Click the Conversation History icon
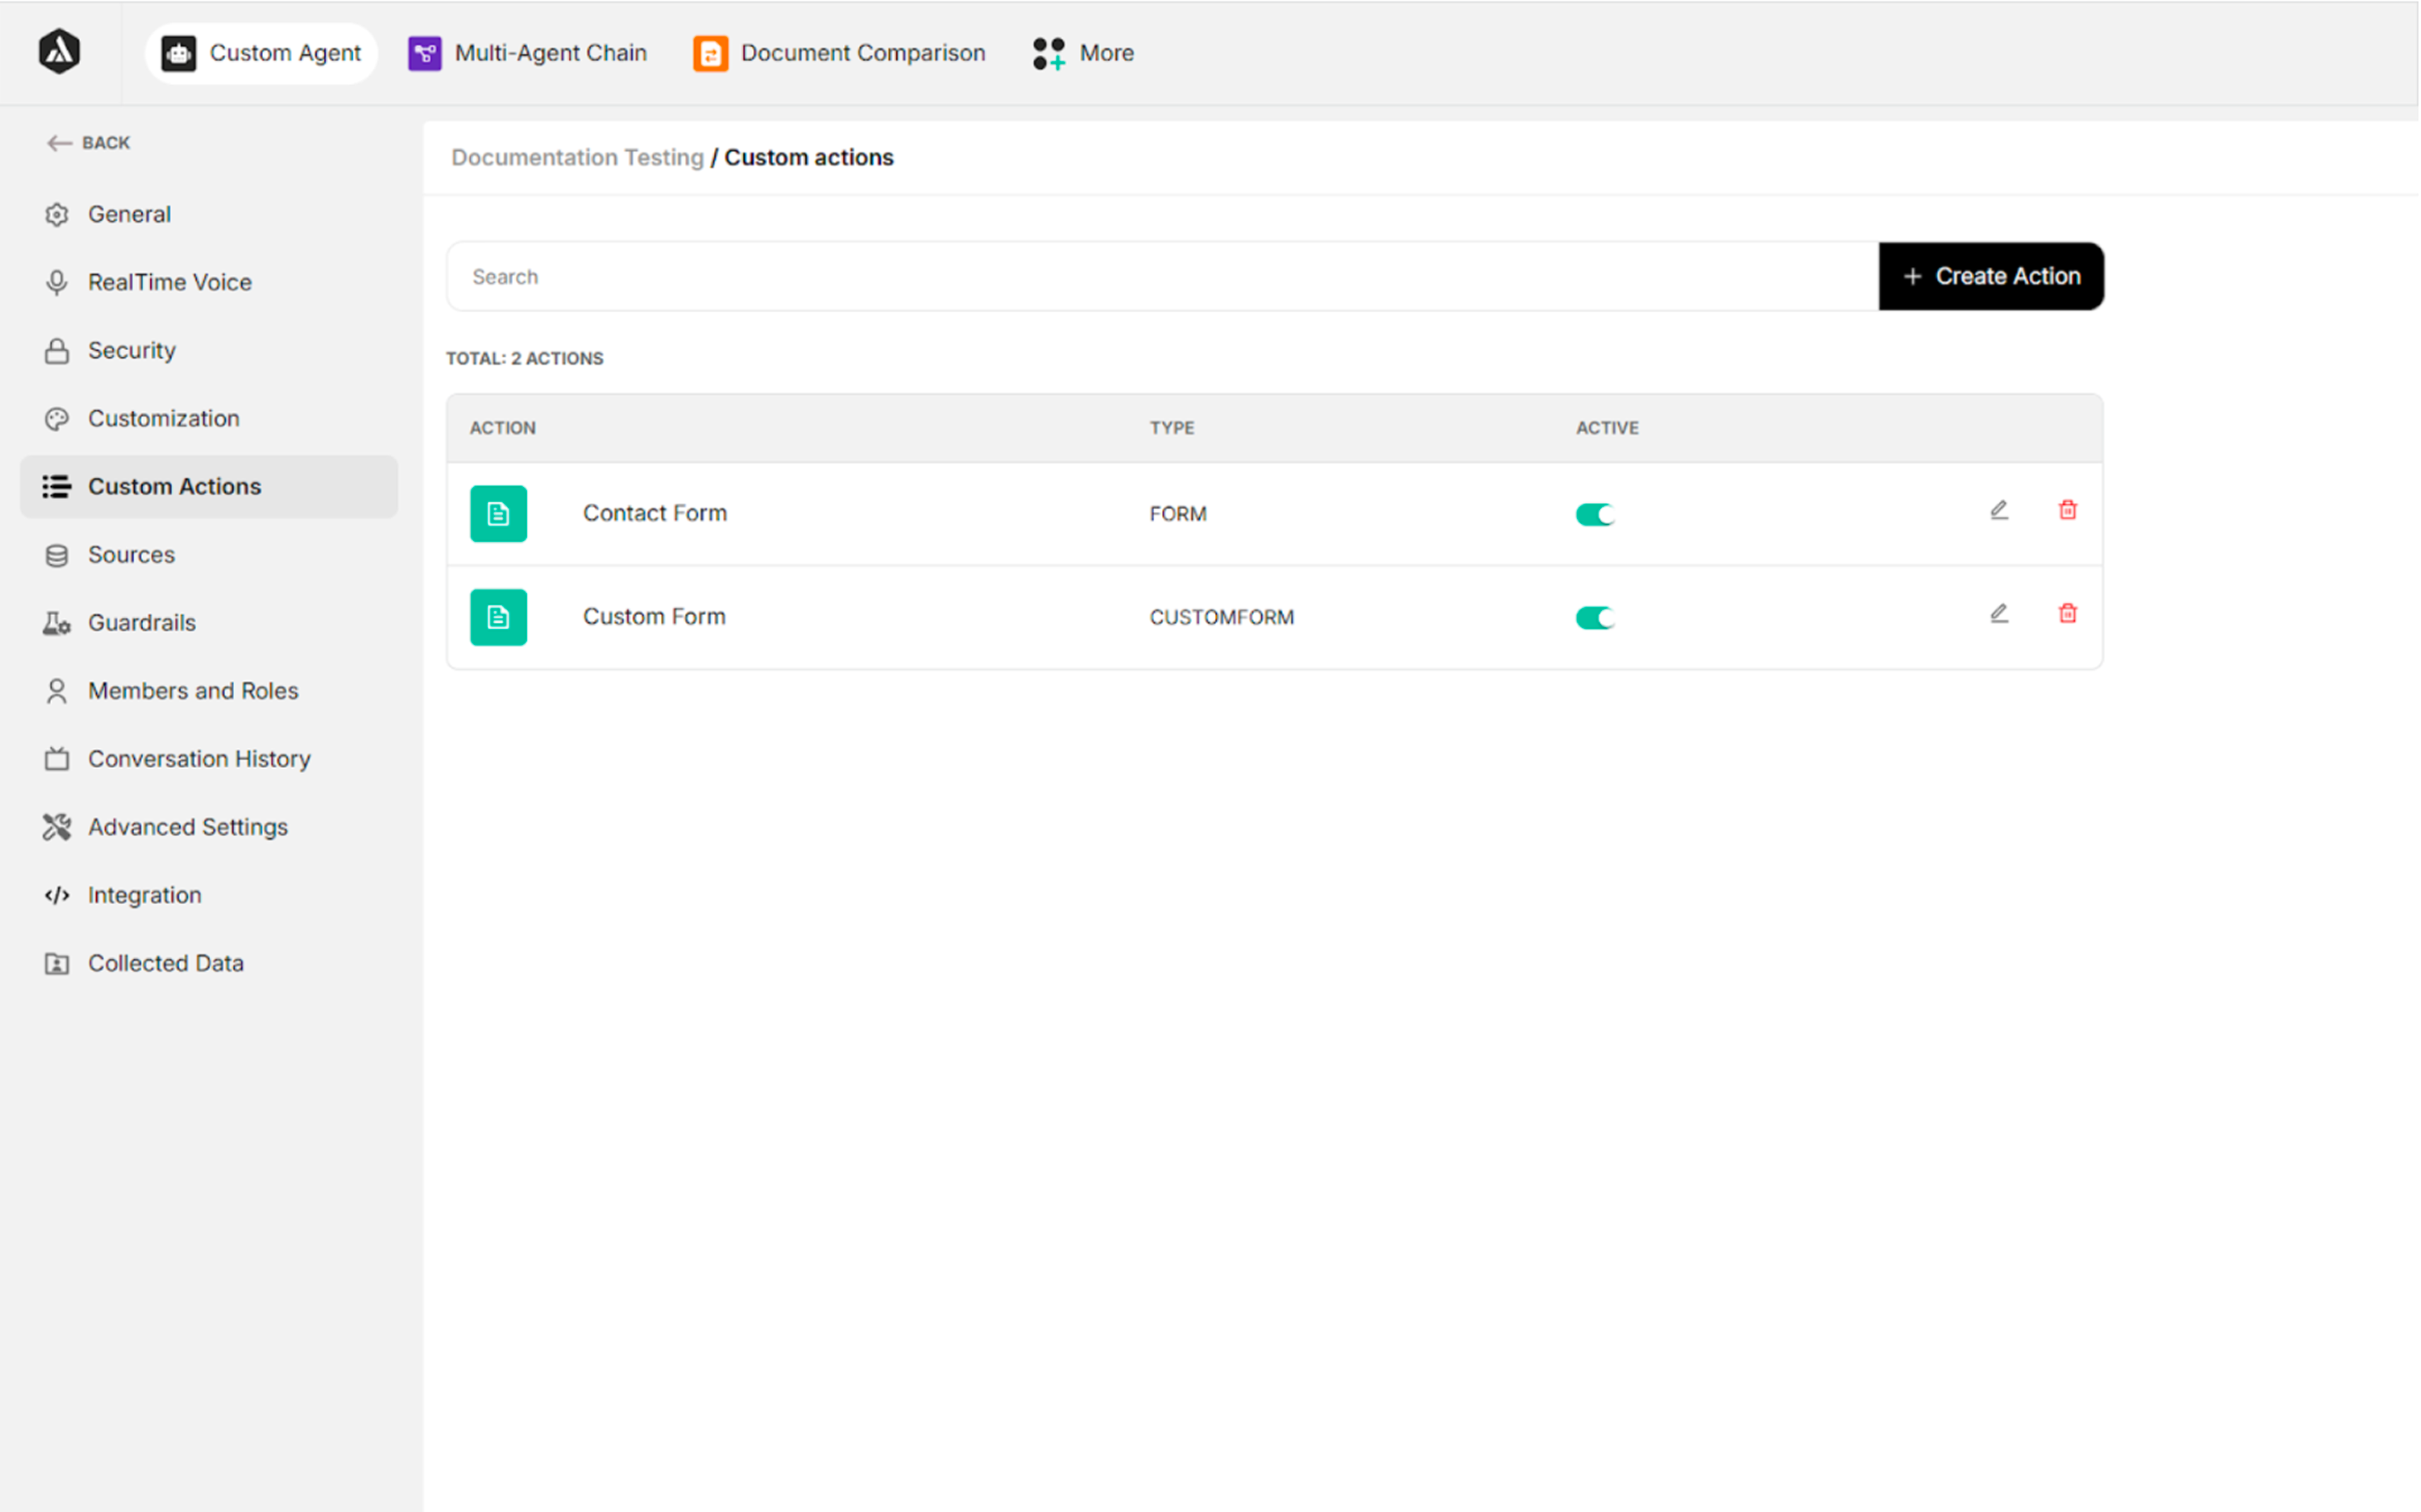This screenshot has width=2421, height=1512. click(57, 759)
